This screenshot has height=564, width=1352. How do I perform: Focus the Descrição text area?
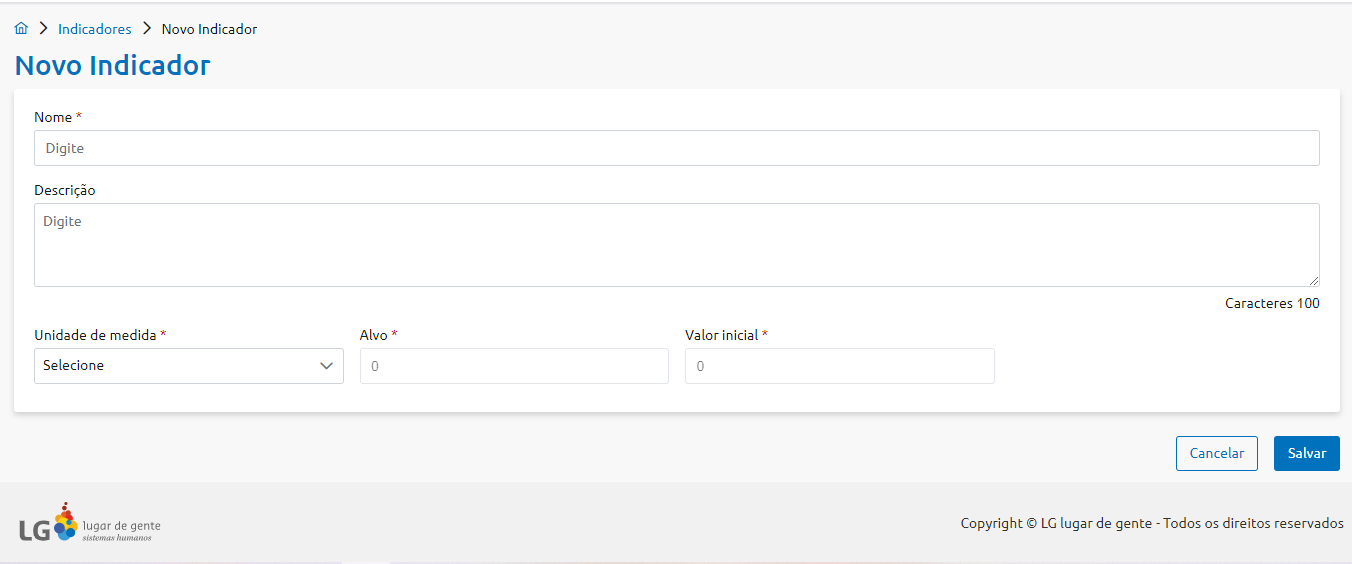tap(676, 245)
